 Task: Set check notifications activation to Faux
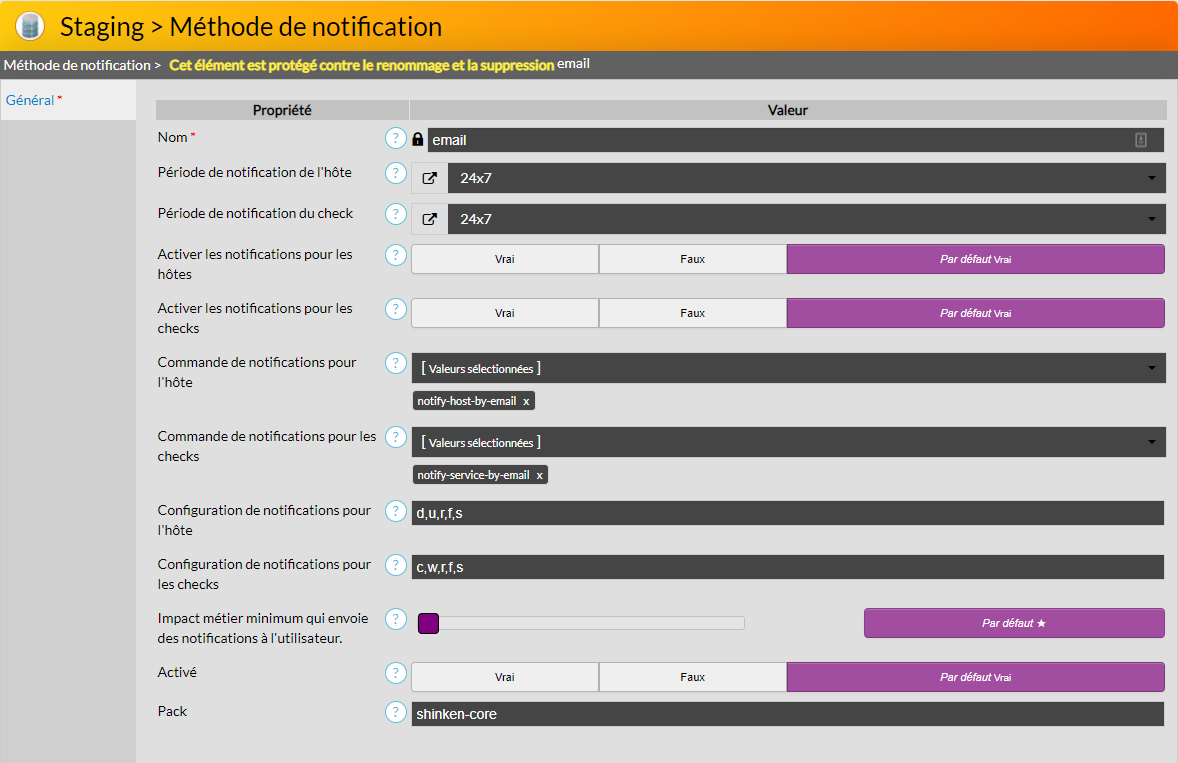click(x=692, y=313)
